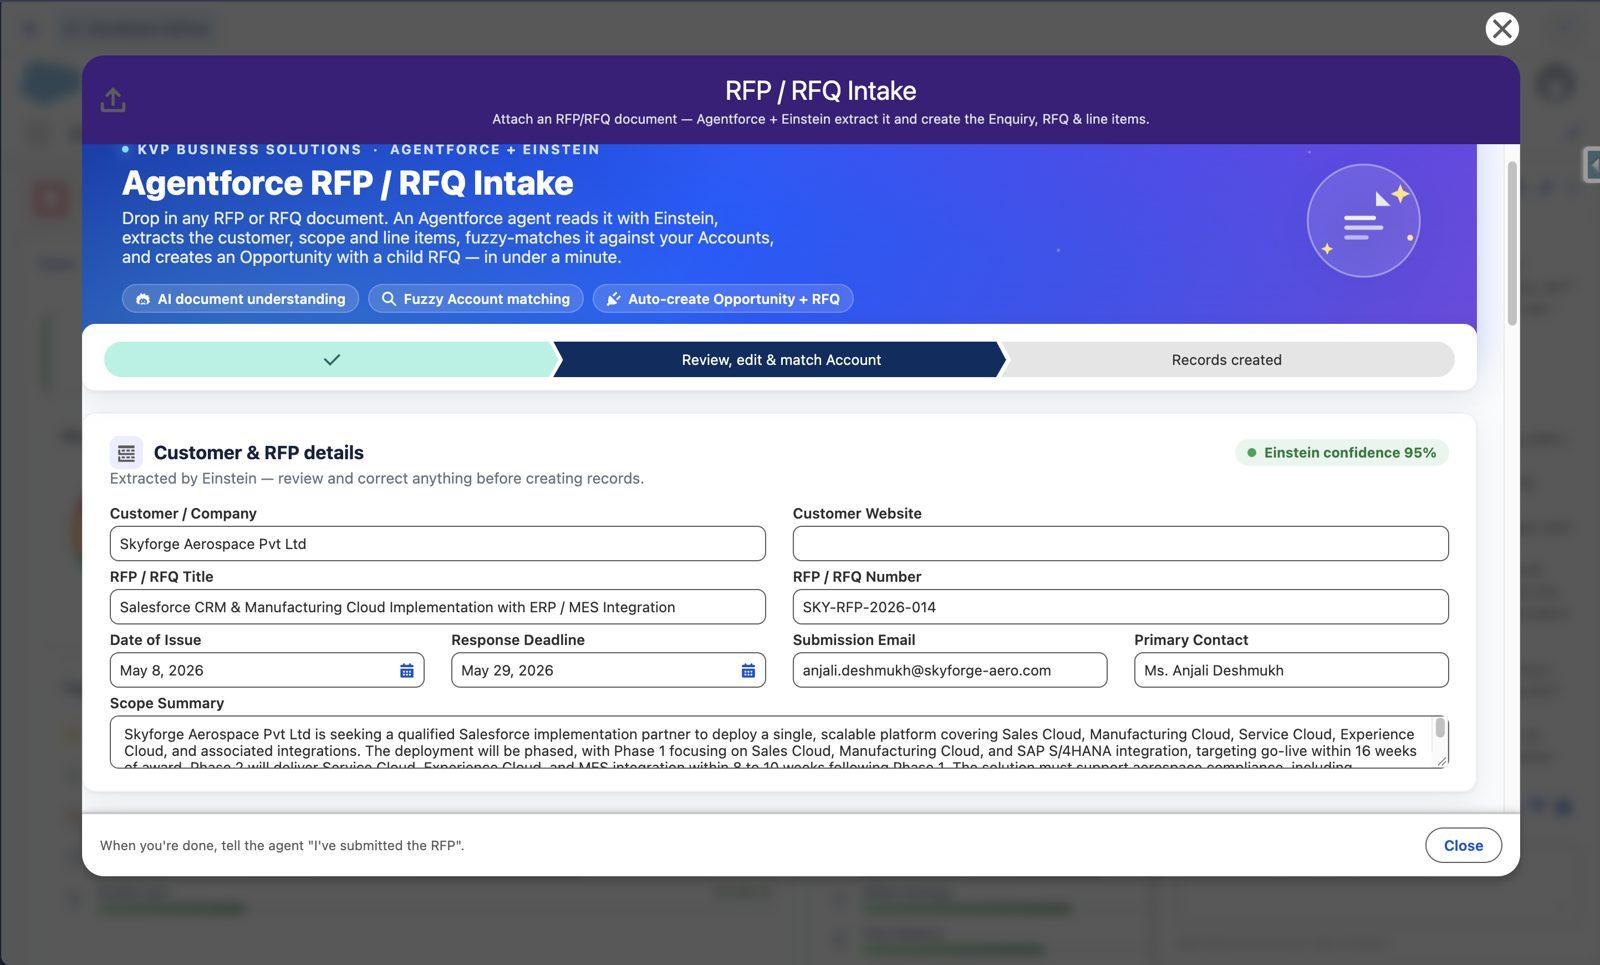Open the Date of Issue calendar picker
The width and height of the screenshot is (1600, 965).
point(407,671)
